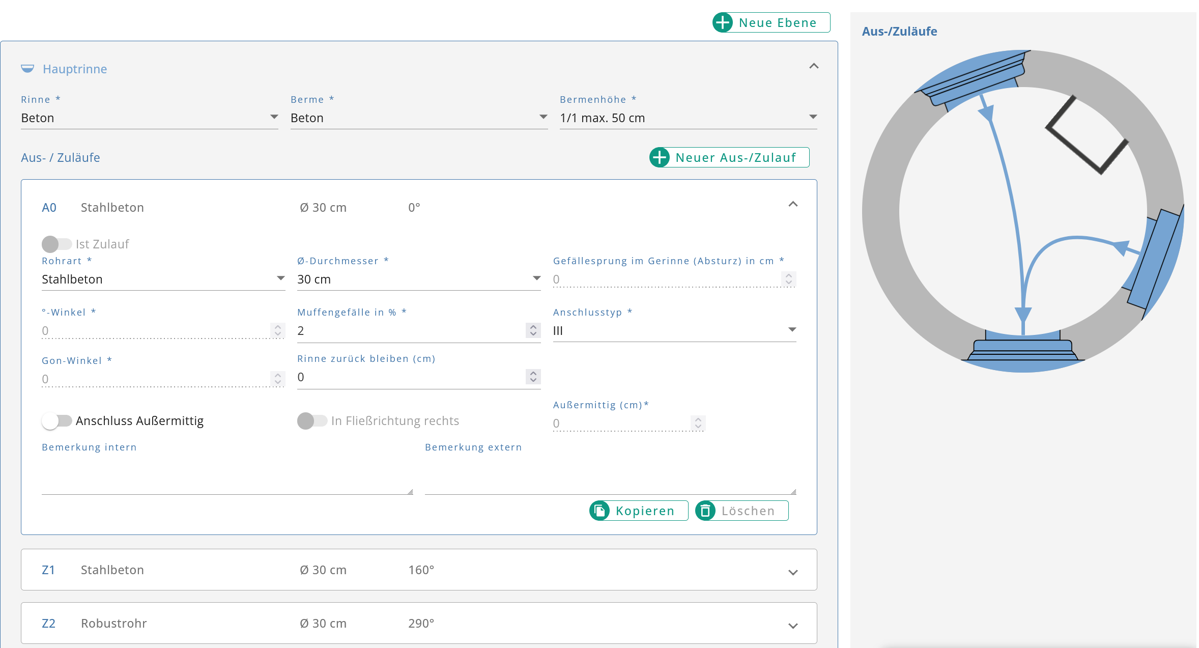Click the °-Winkel input field
The height and width of the screenshot is (648, 1199).
163,331
